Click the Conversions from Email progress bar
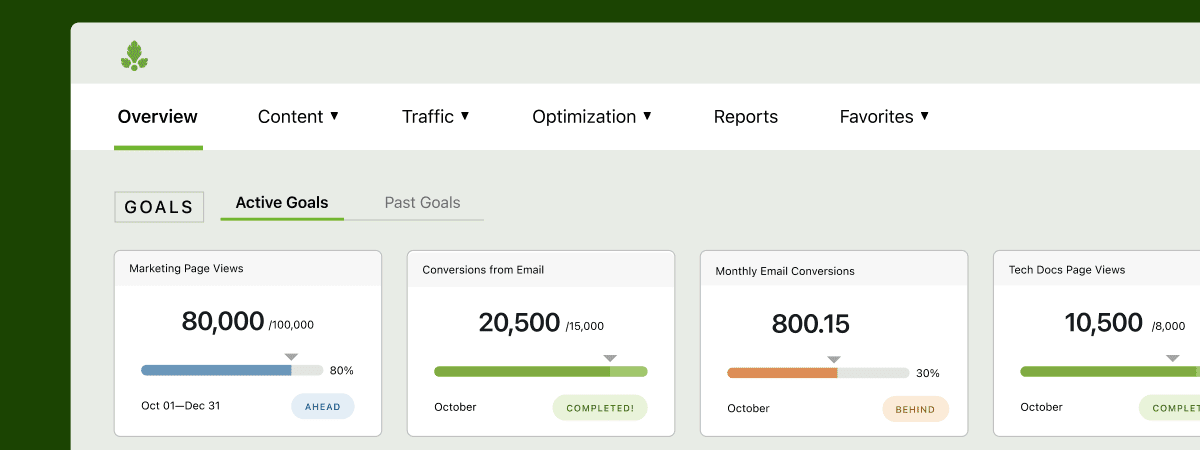 pos(540,371)
